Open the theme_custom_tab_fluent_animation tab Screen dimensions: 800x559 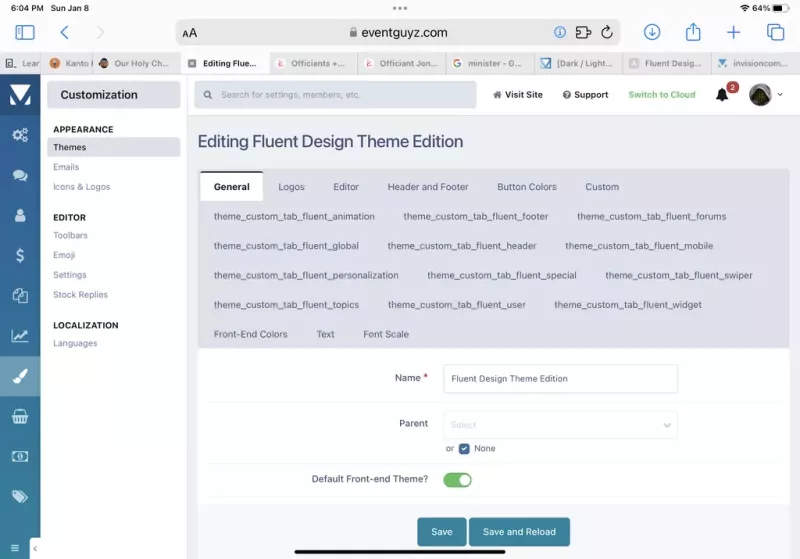[294, 216]
